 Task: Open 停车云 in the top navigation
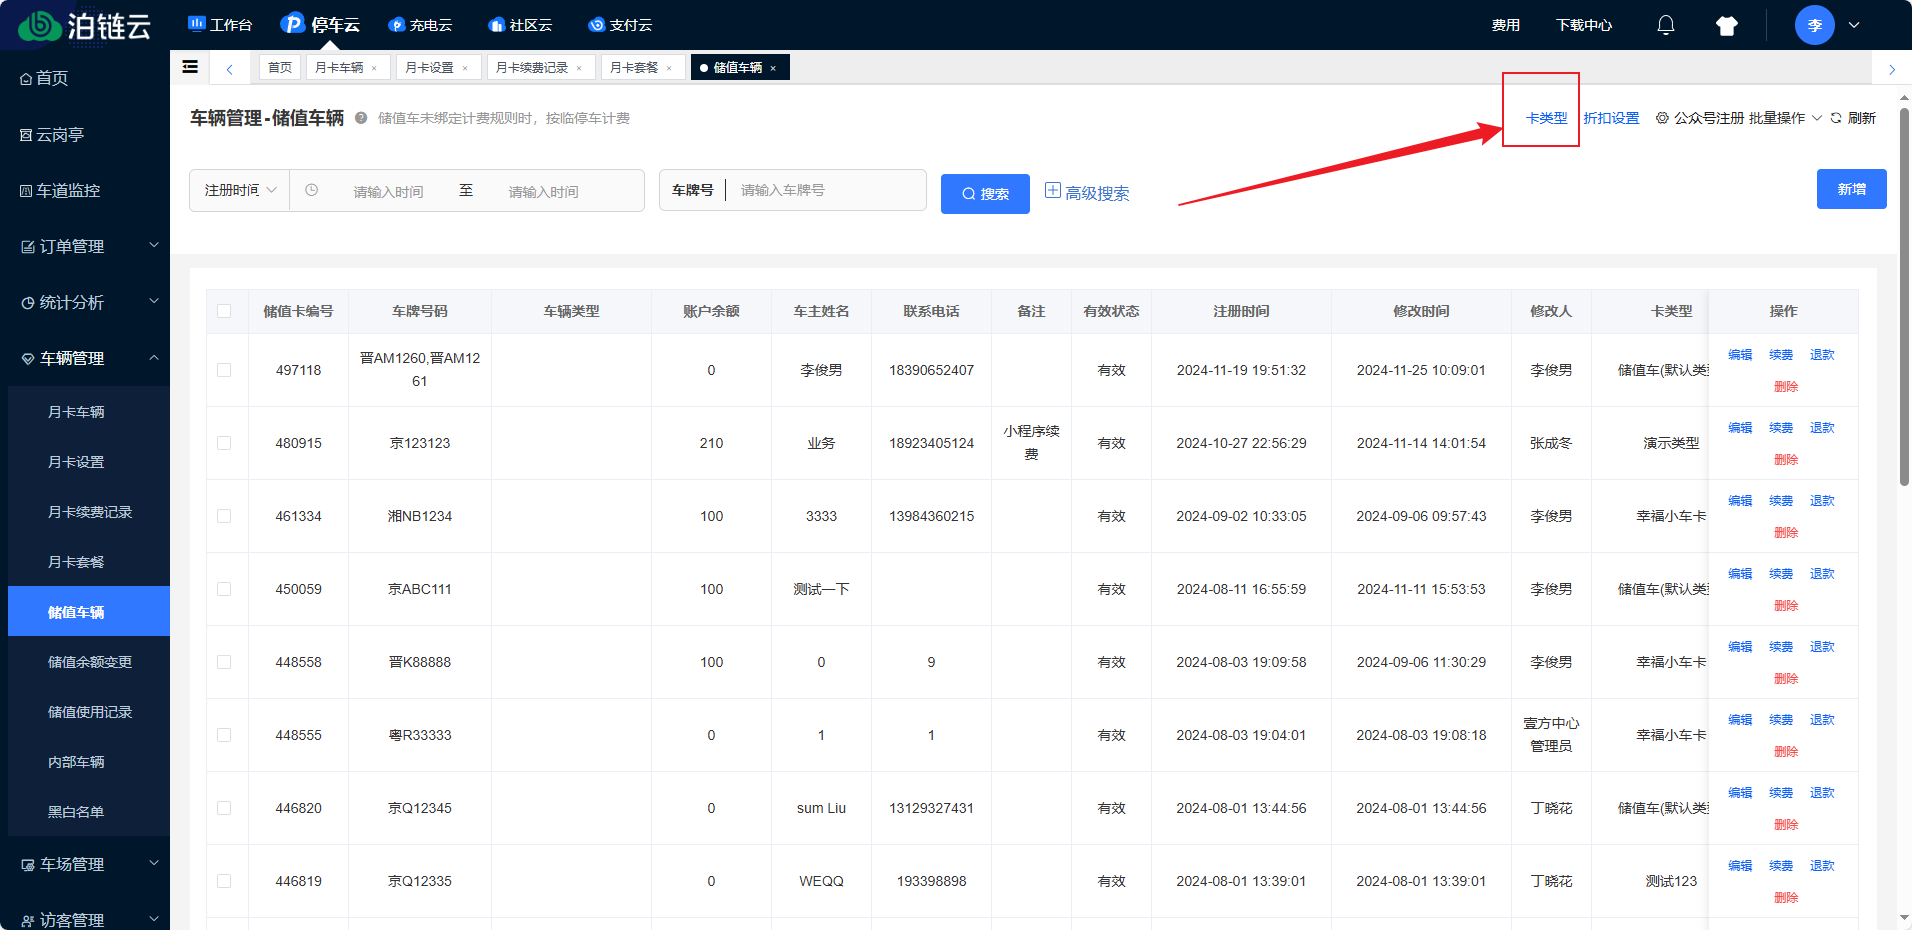pos(320,25)
